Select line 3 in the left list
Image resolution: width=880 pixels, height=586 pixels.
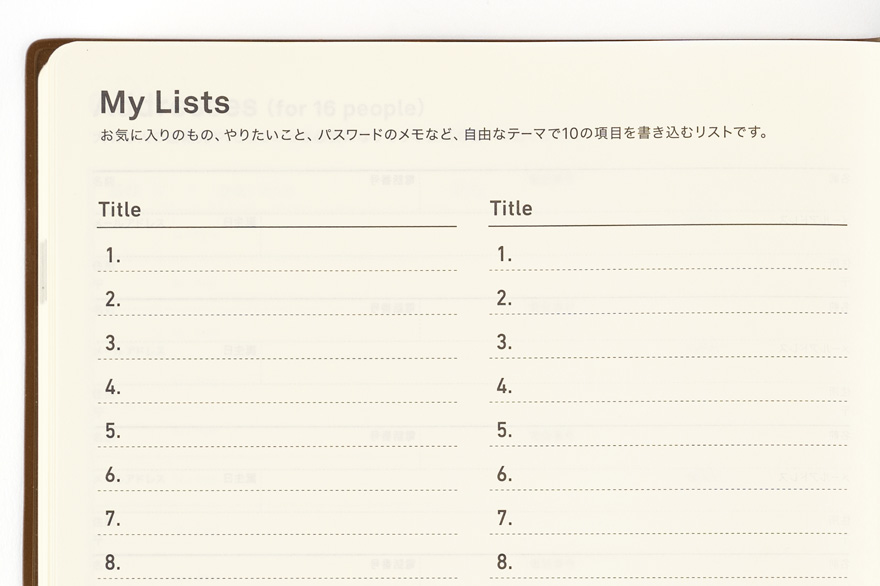pos(277,344)
